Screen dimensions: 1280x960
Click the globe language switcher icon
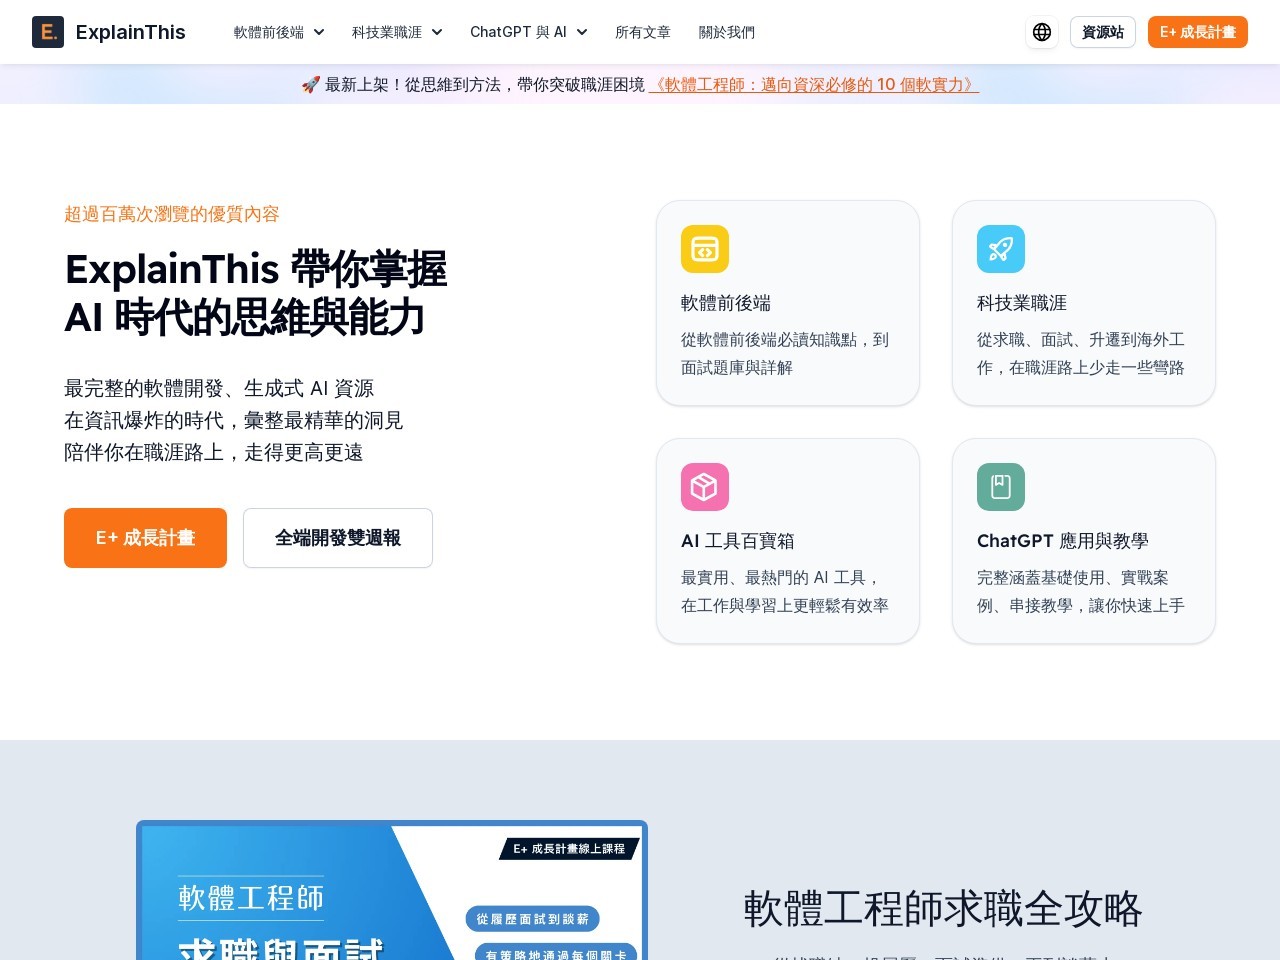point(1041,32)
